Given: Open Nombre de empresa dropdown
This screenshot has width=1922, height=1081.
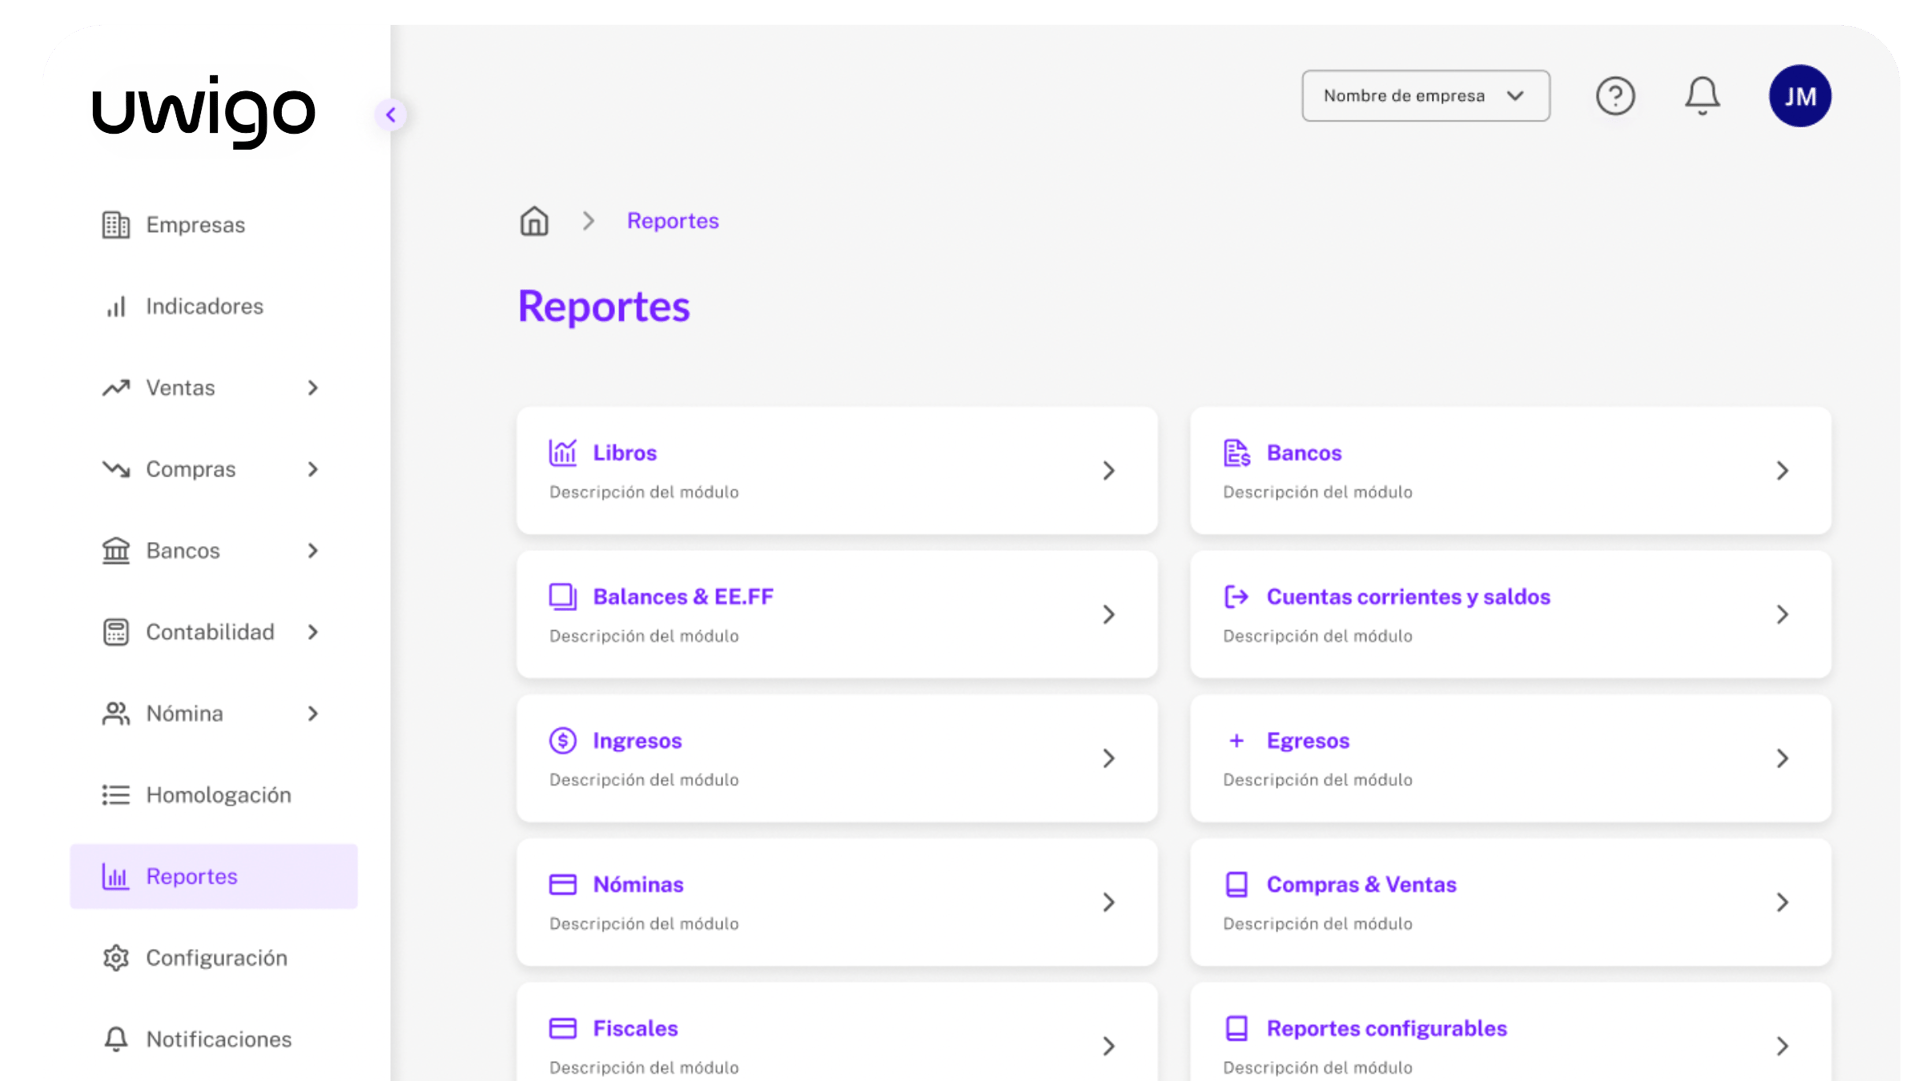Looking at the screenshot, I should click(1425, 96).
